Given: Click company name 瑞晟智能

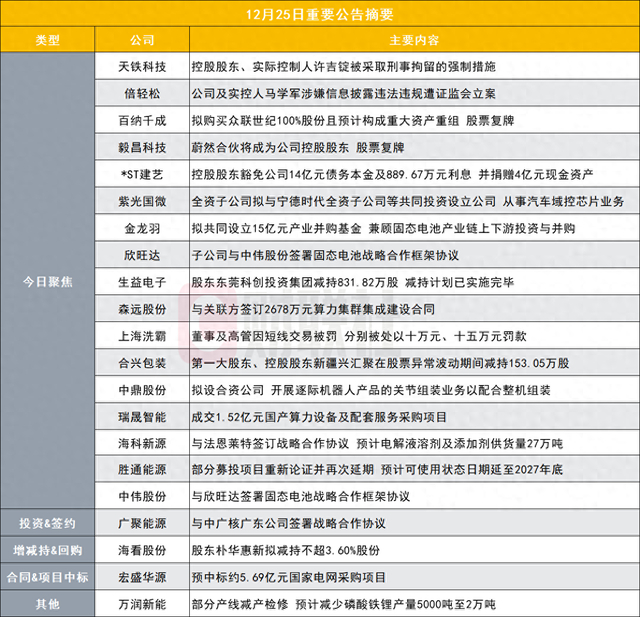Looking at the screenshot, I should (142, 417).
